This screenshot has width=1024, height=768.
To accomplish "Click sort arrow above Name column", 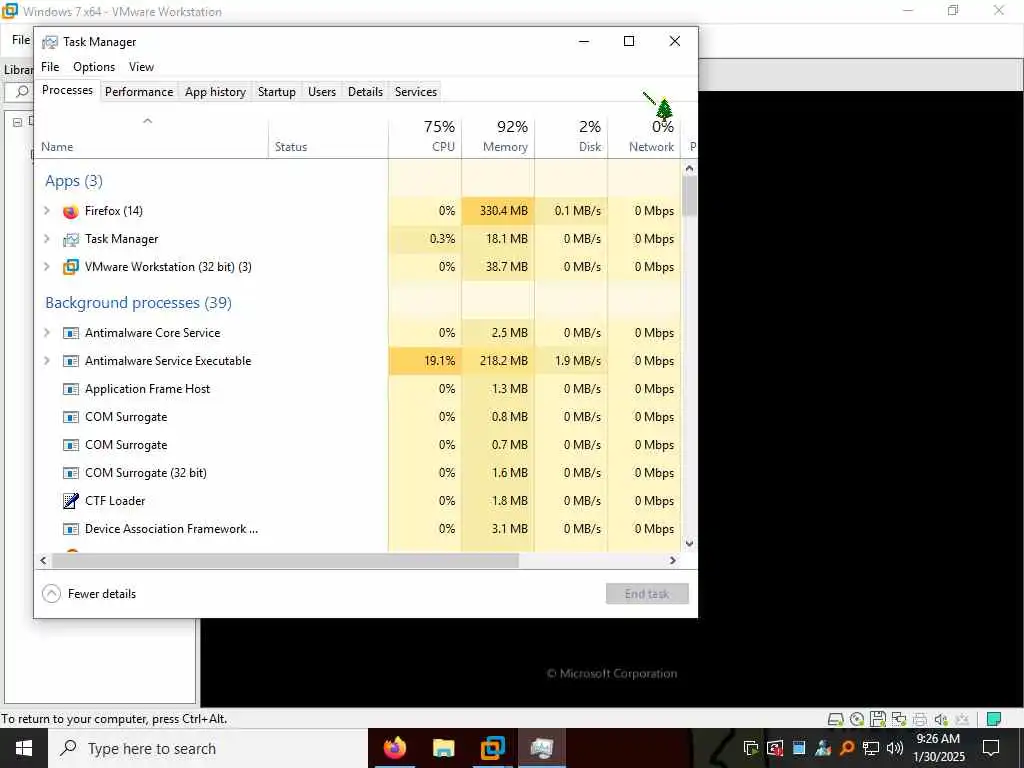I will coord(148,121).
